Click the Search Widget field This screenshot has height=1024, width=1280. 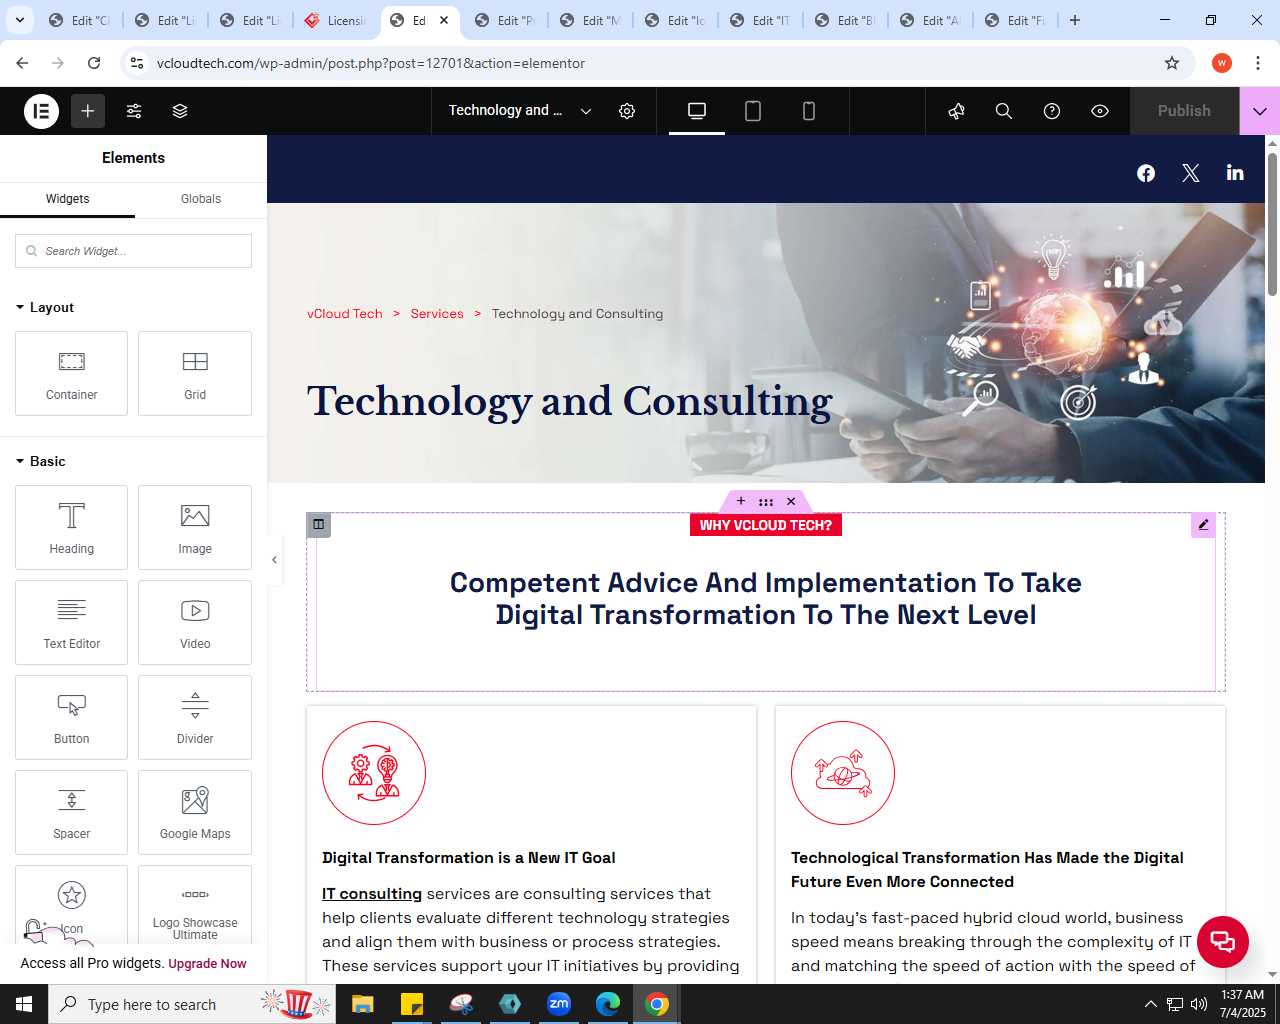point(133,251)
